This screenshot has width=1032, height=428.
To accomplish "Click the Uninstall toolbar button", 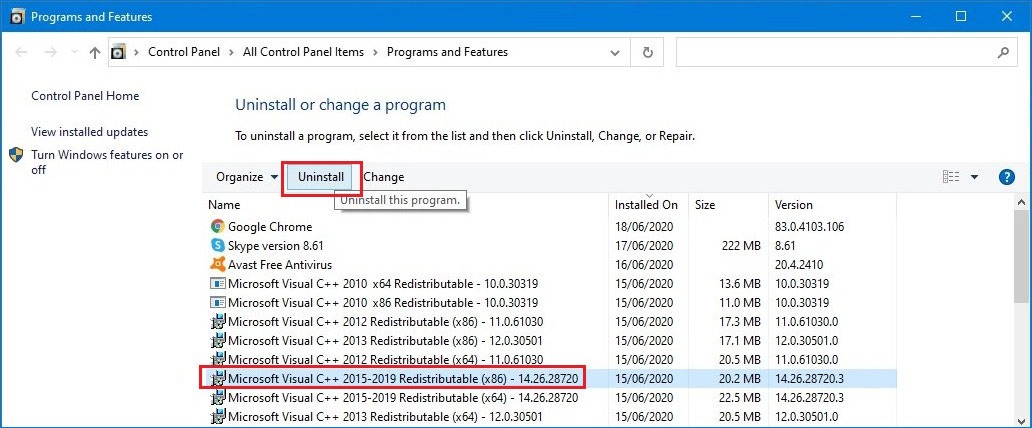I will pyautogui.click(x=321, y=176).
